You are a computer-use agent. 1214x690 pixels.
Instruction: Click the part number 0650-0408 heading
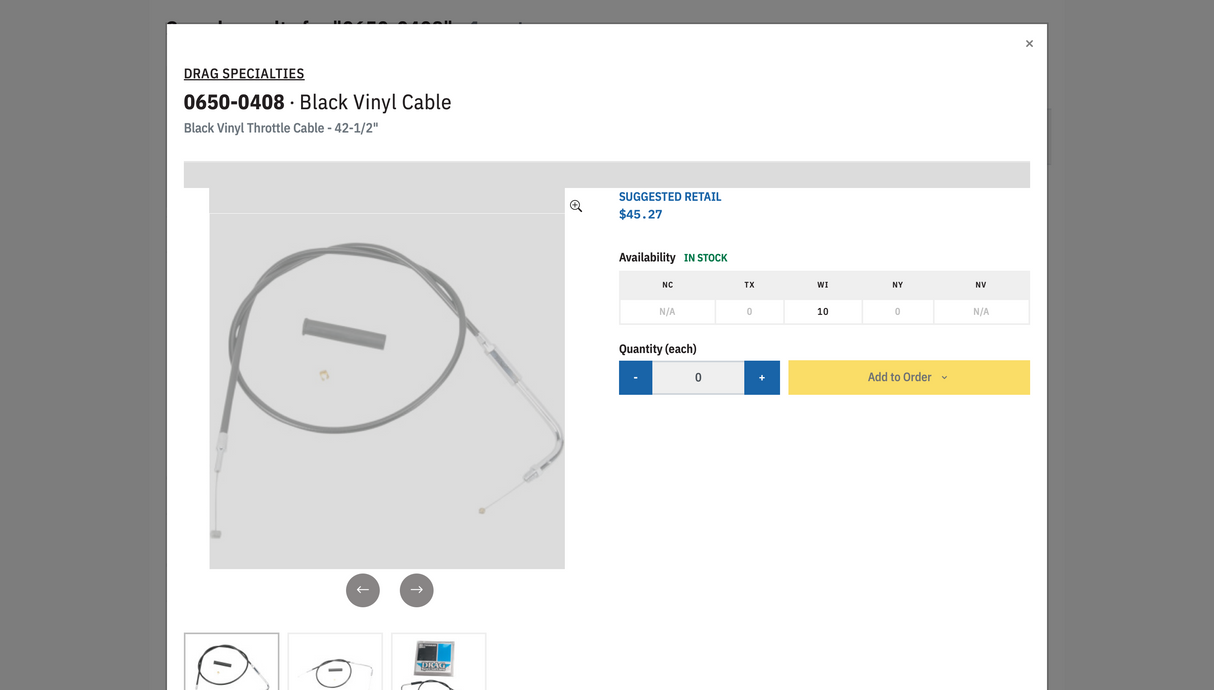(x=234, y=102)
